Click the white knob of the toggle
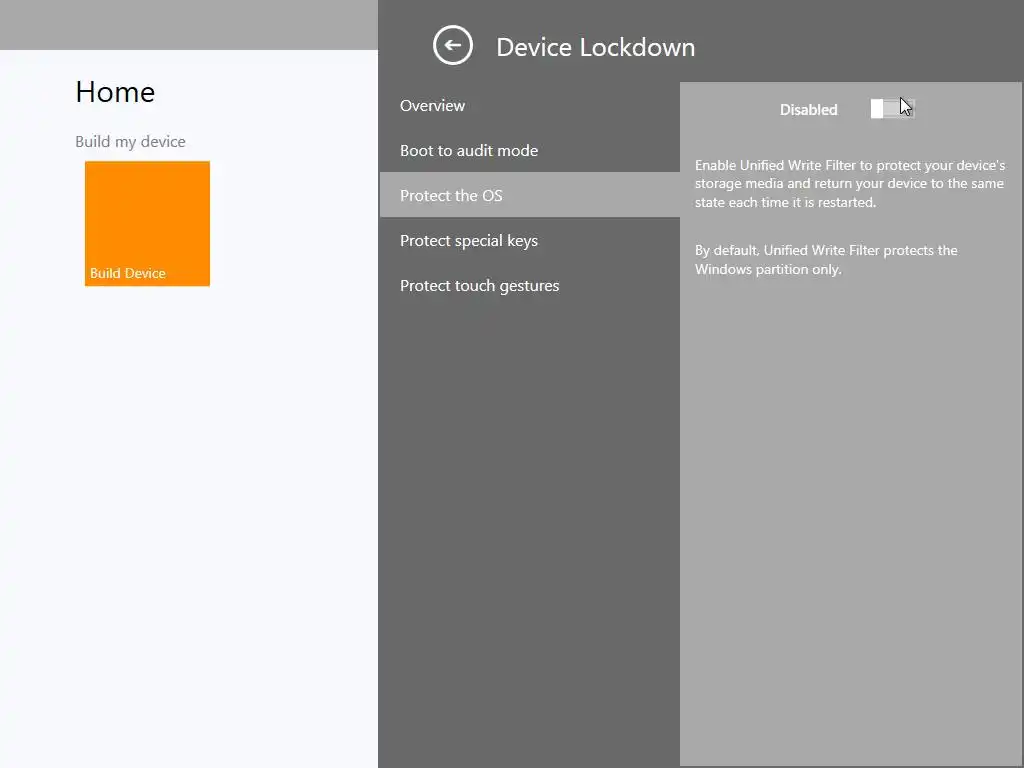 pyautogui.click(x=877, y=109)
